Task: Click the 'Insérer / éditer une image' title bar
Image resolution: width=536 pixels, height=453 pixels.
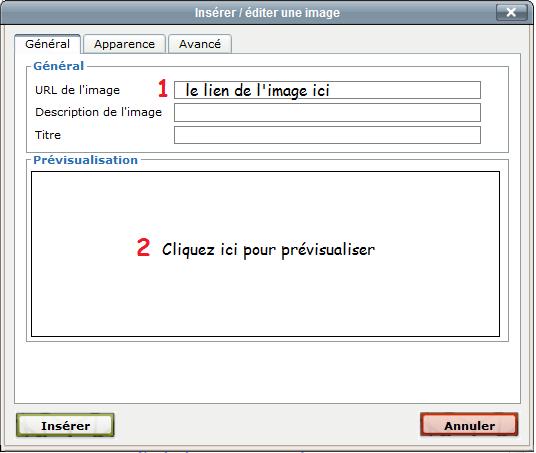Action: [x=267, y=13]
